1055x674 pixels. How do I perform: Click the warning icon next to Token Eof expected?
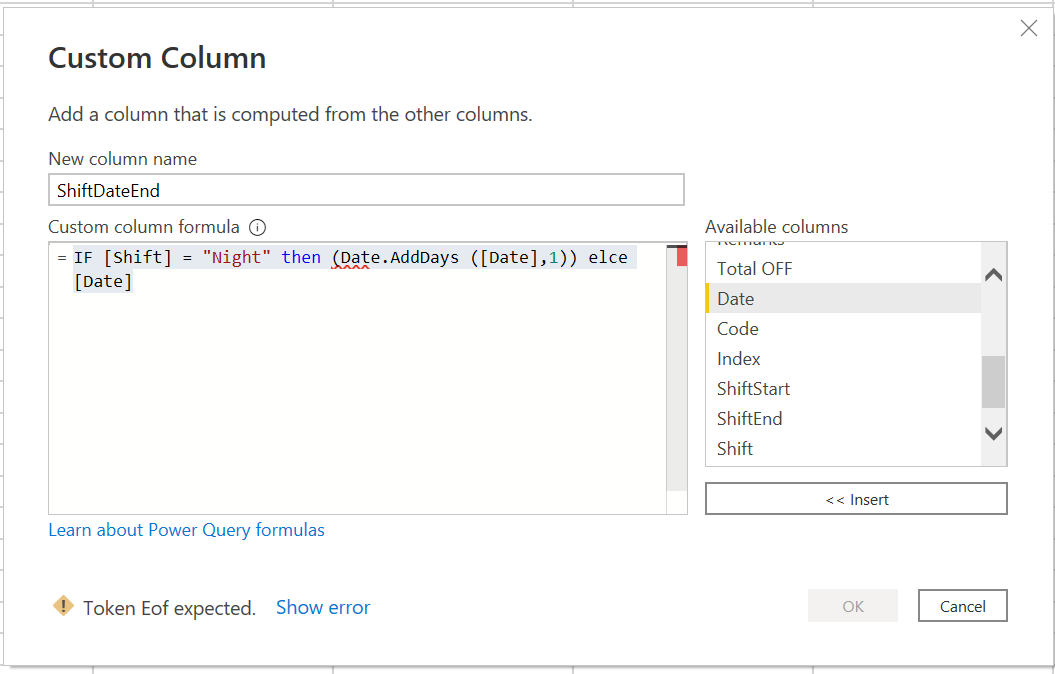pyautogui.click(x=63, y=606)
